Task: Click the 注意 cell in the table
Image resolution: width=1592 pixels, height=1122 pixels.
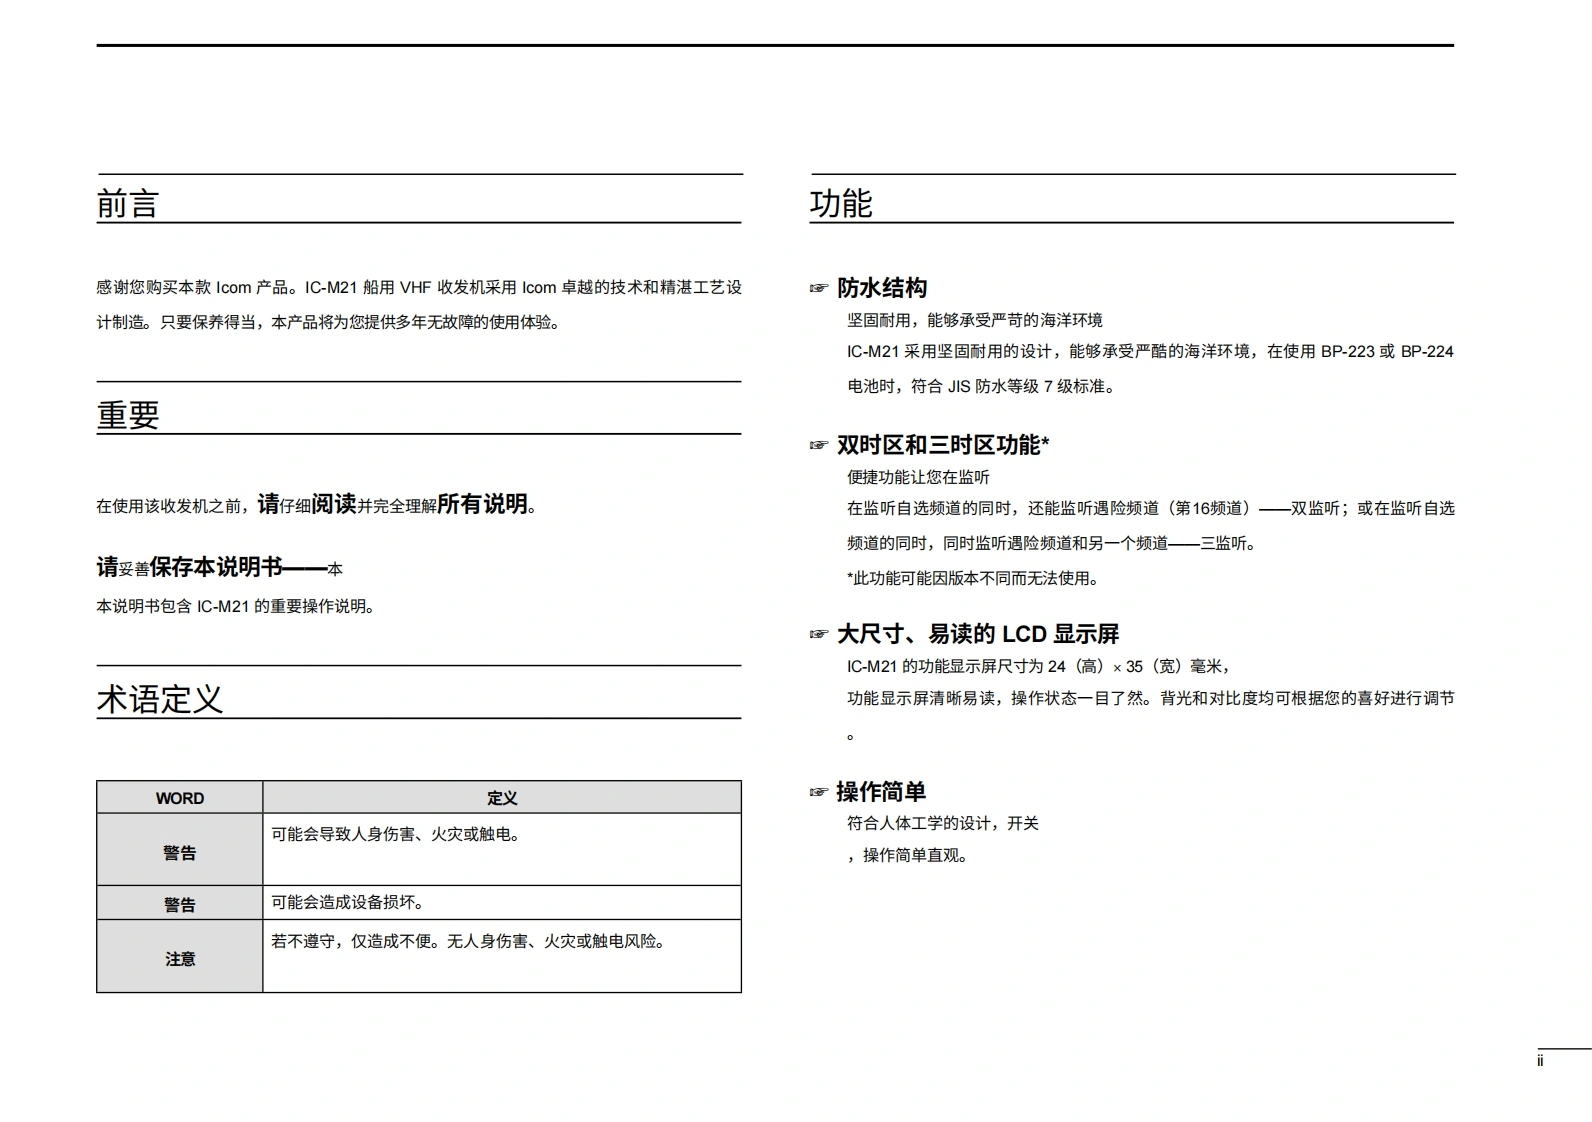Action: coord(180,958)
